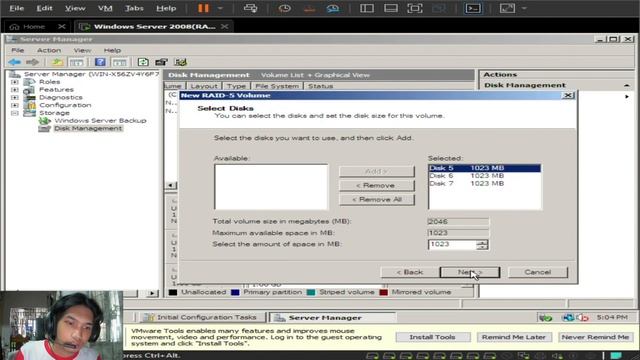Click the Show/Hide Console Tree icon

pos(76,62)
